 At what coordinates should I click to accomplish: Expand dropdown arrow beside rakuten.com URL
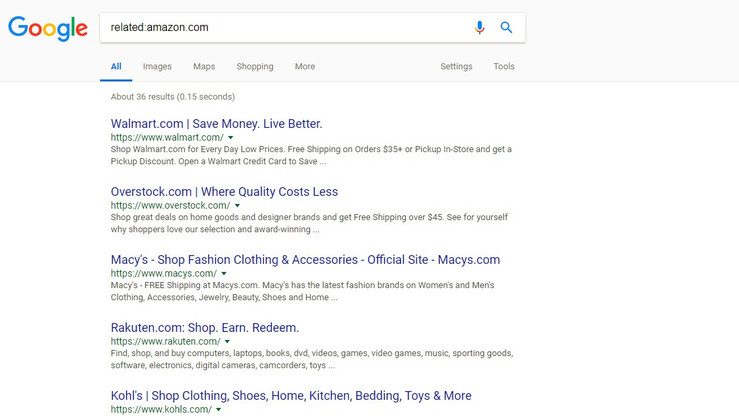pos(227,342)
